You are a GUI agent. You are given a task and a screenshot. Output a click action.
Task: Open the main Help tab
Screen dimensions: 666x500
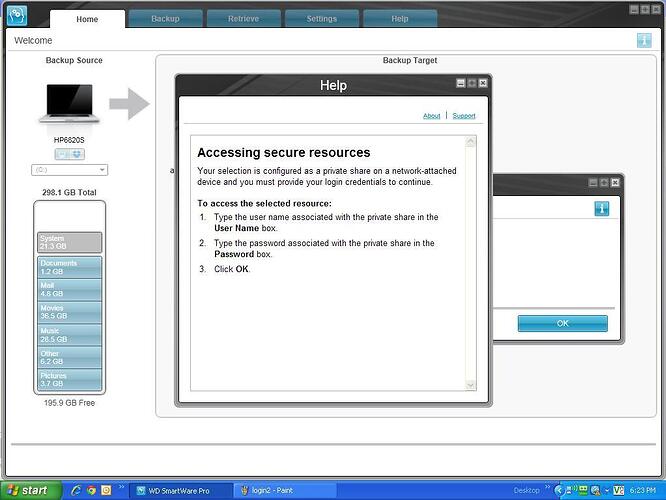tap(400, 19)
